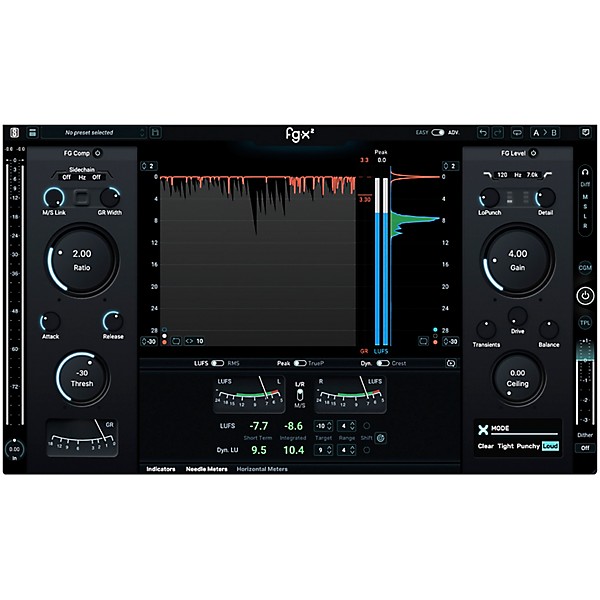Copy A to B with A>B button
Image resolution: width=600 pixels, height=600 pixels.
(545, 133)
